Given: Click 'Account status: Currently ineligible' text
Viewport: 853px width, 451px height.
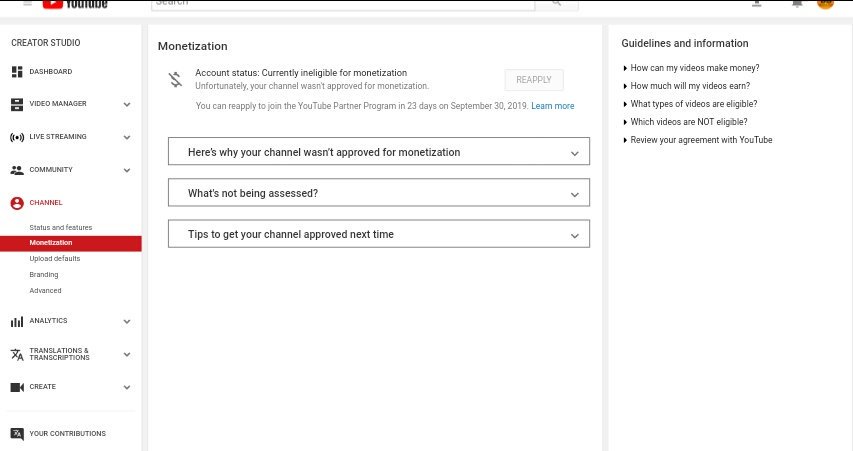Looking at the screenshot, I should click(x=301, y=73).
